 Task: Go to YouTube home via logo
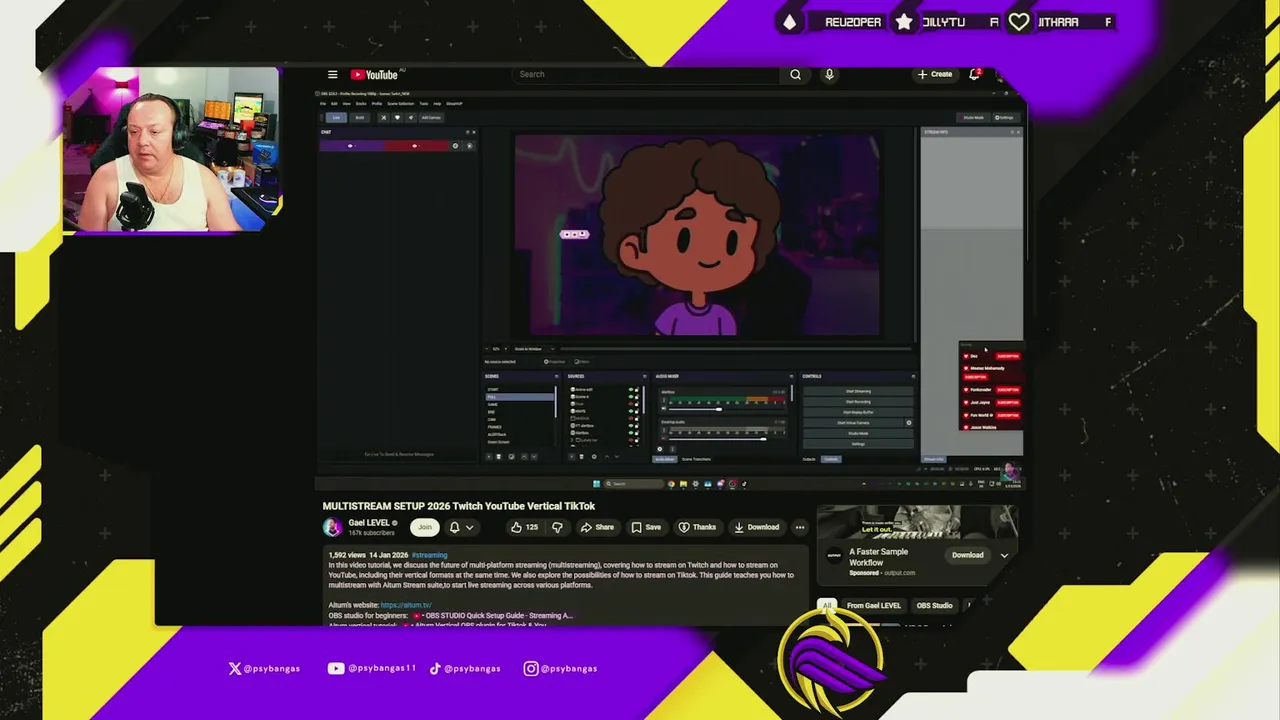[x=375, y=74]
